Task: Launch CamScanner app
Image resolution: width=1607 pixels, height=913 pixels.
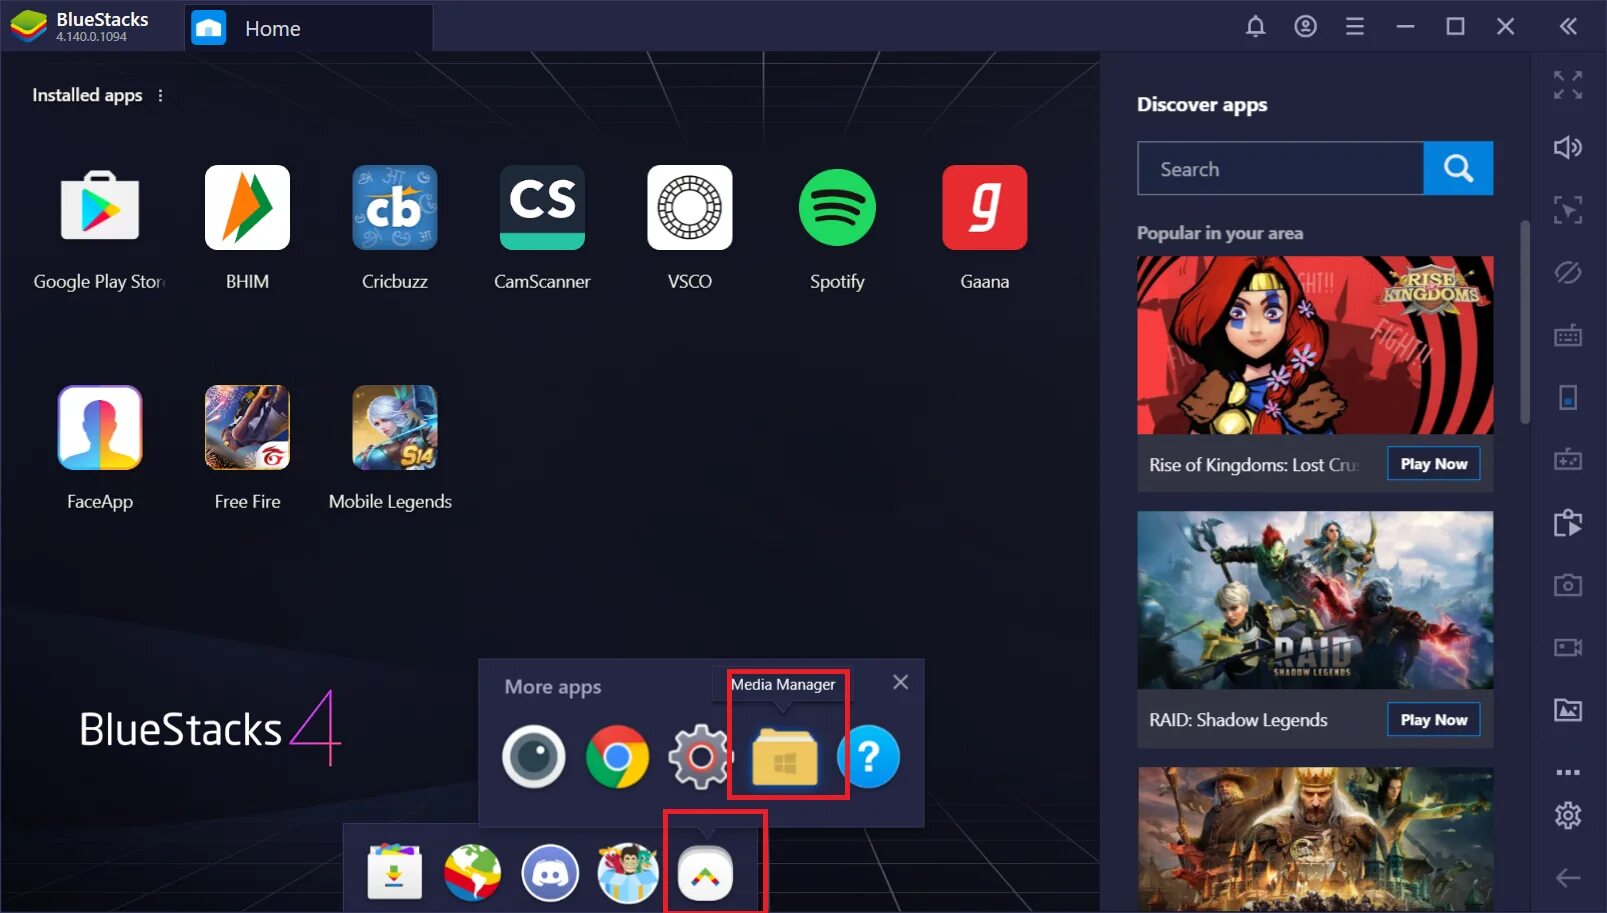Action: pos(542,208)
